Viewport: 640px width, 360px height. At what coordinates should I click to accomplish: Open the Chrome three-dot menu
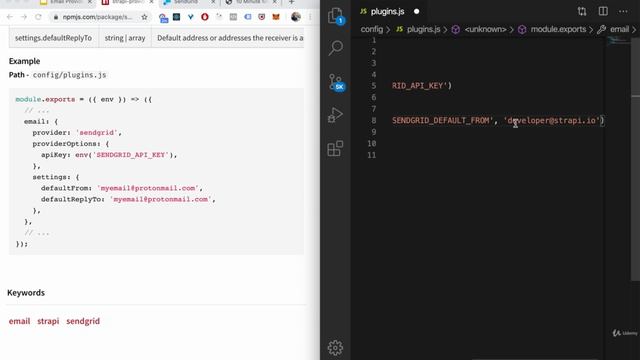tap(310, 17)
